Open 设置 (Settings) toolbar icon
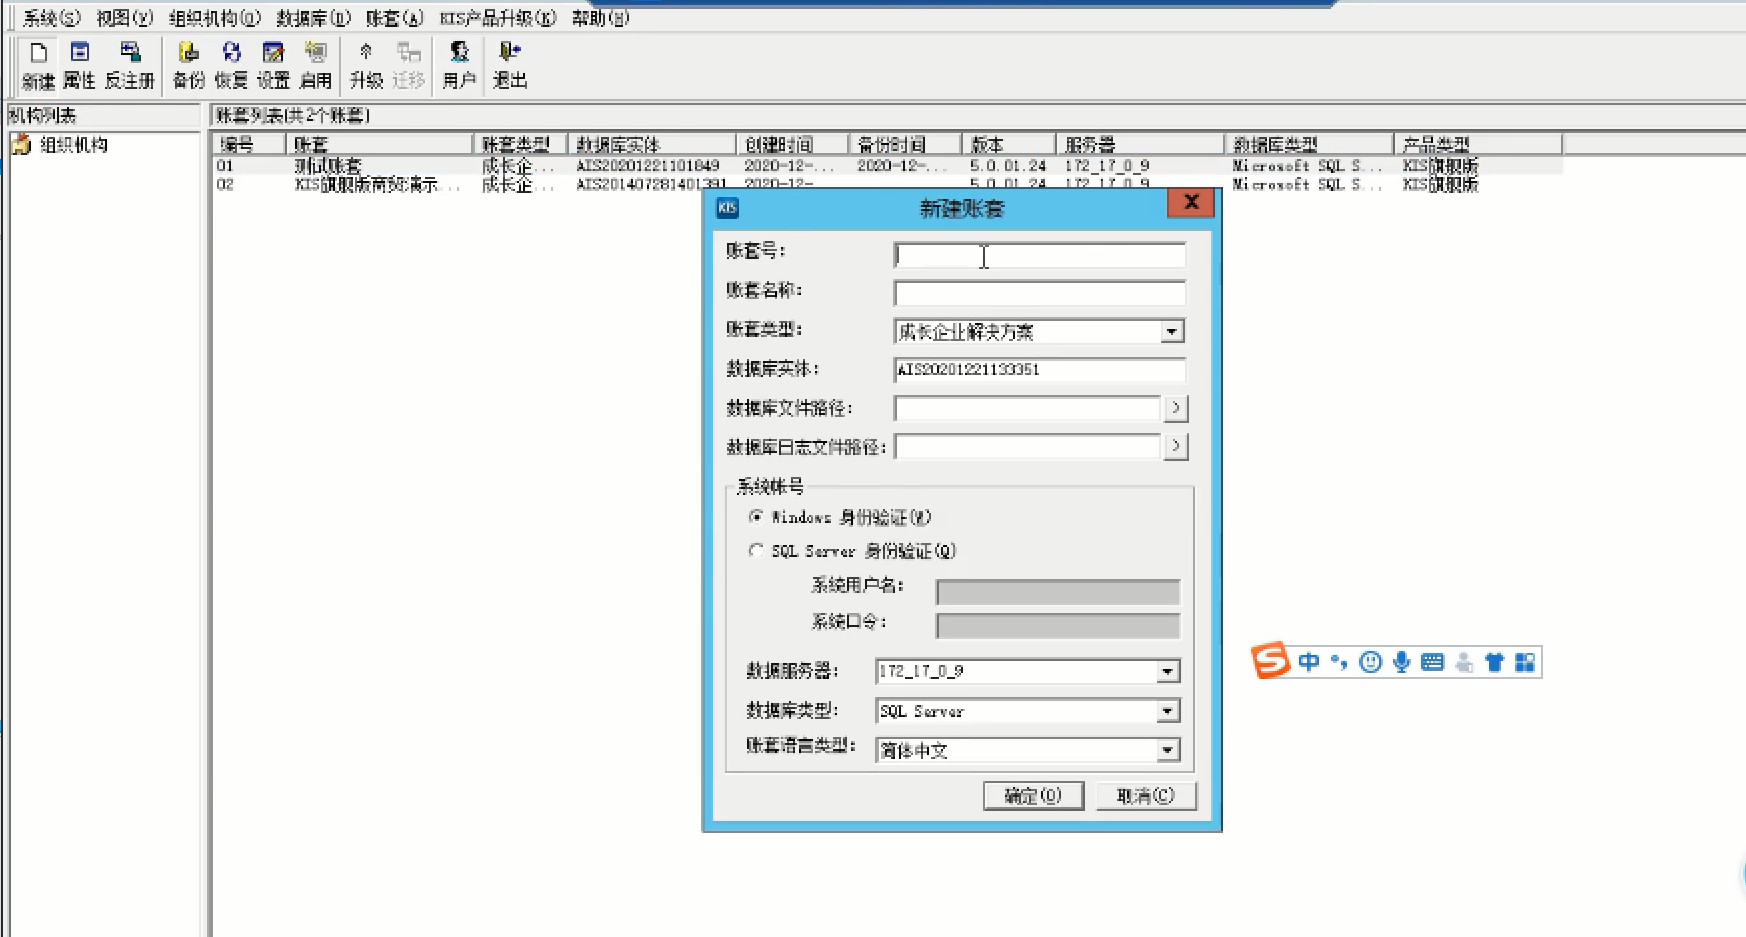This screenshot has height=937, width=1746. (273, 64)
